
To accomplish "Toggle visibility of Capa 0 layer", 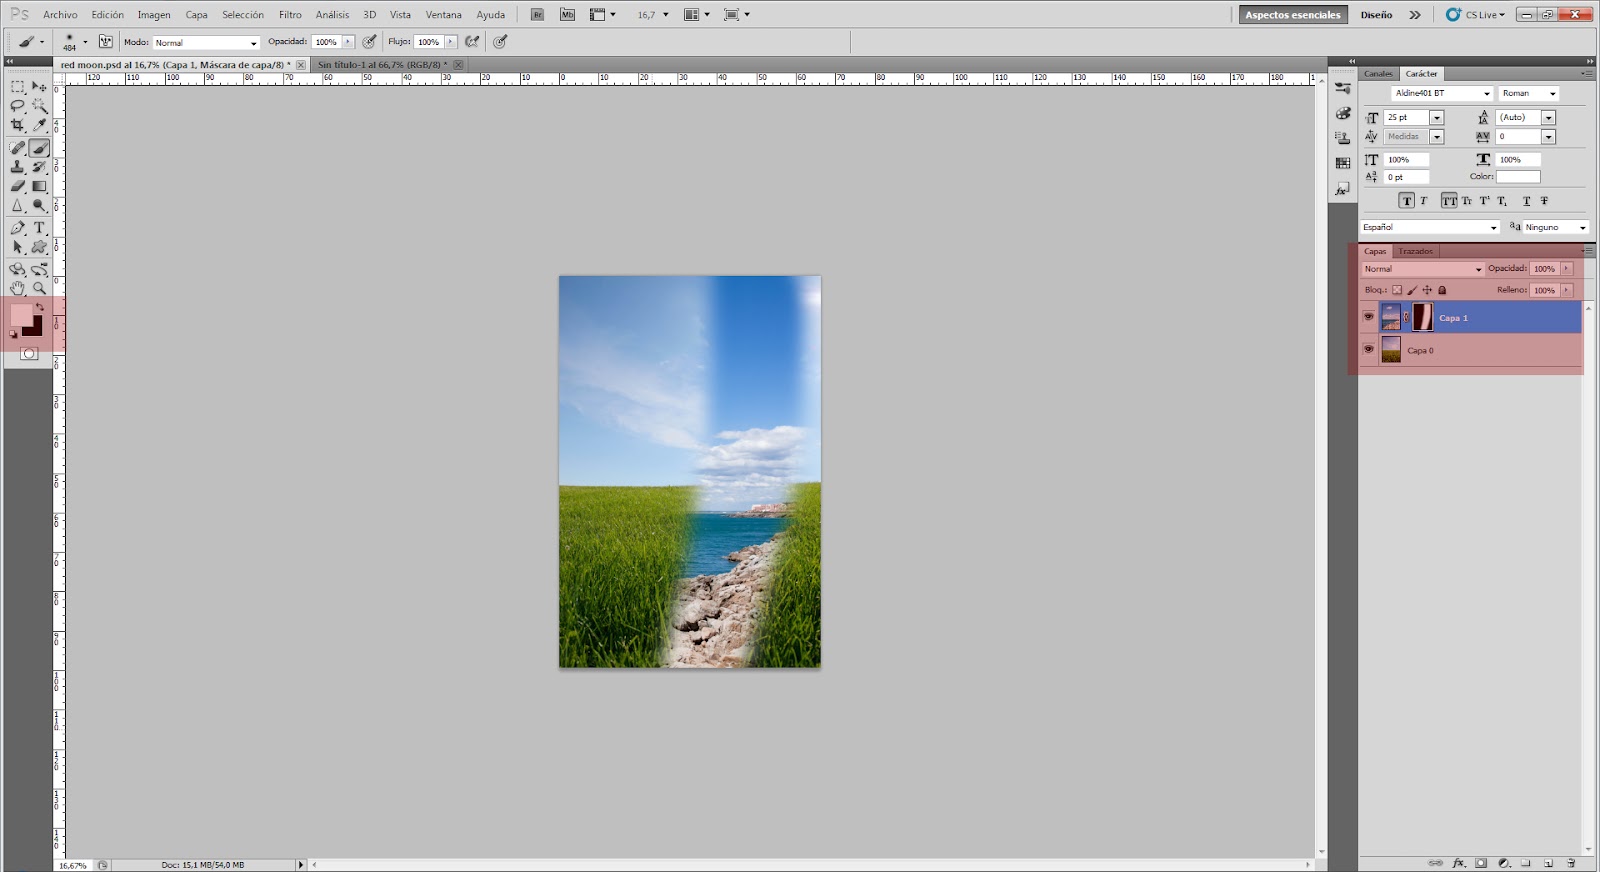I will (x=1368, y=350).
